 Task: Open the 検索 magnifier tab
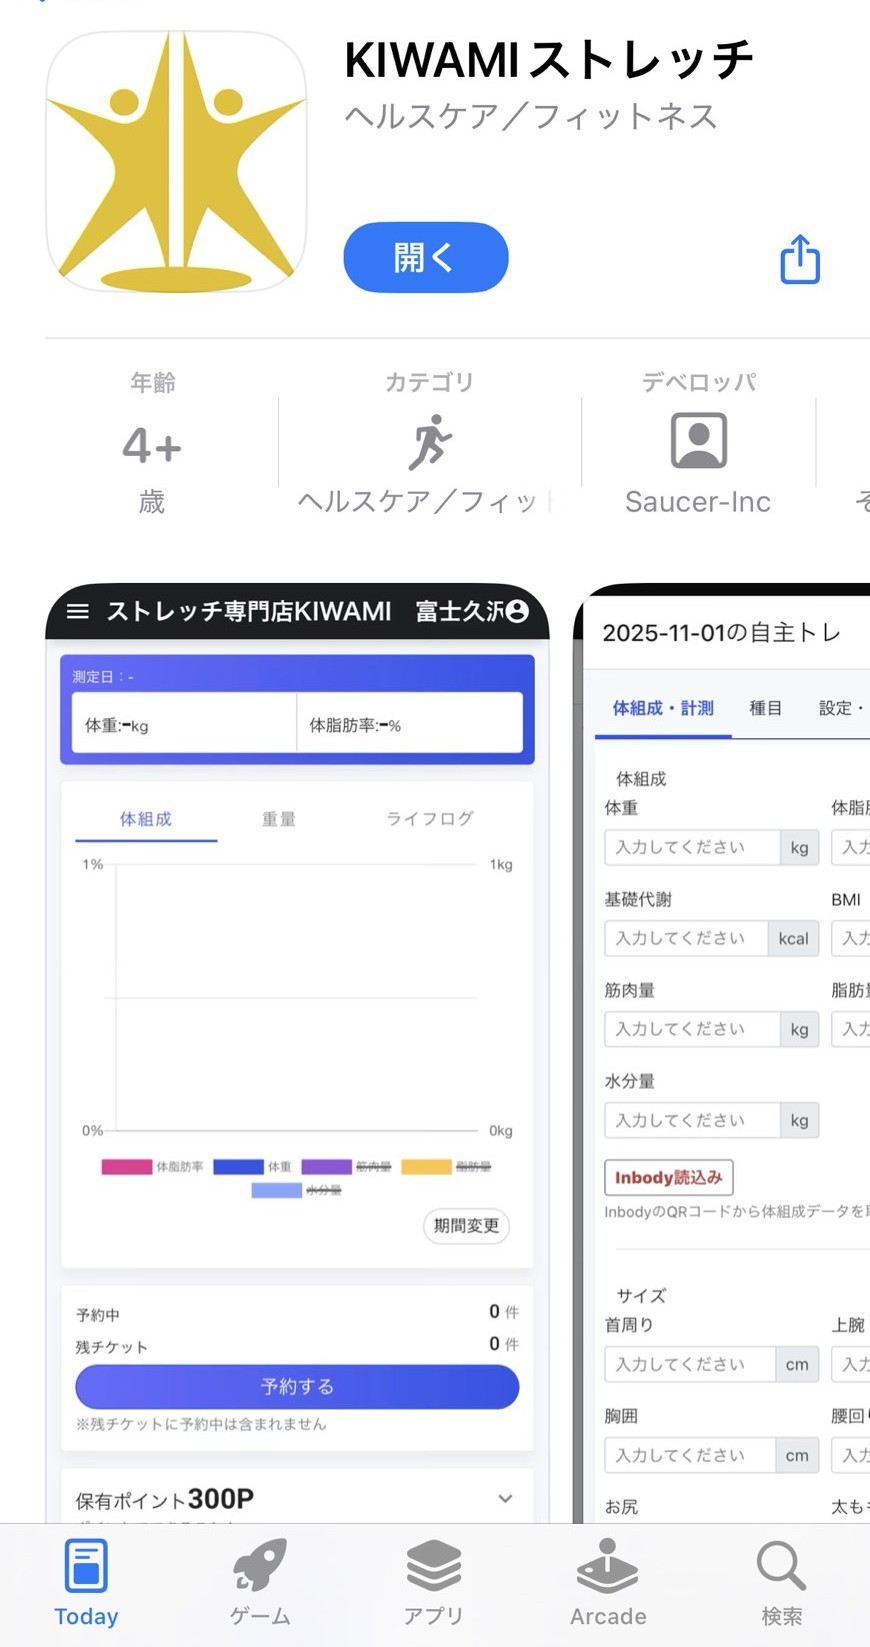[782, 1582]
